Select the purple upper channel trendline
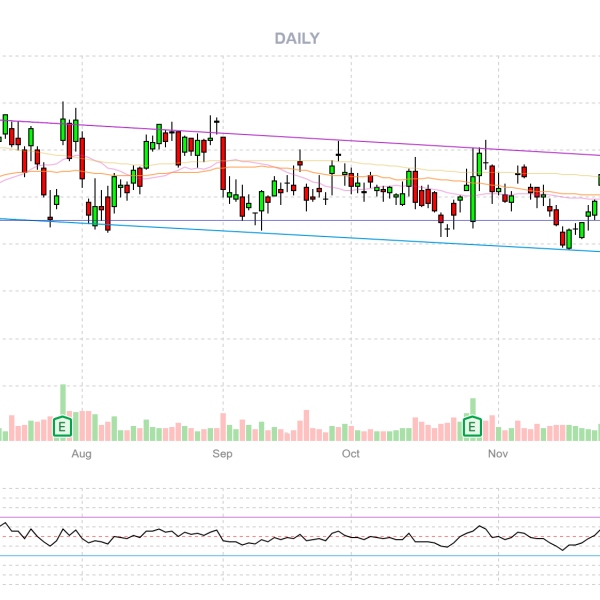Viewport: 600px width, 600px height. pyautogui.click(x=300, y=138)
